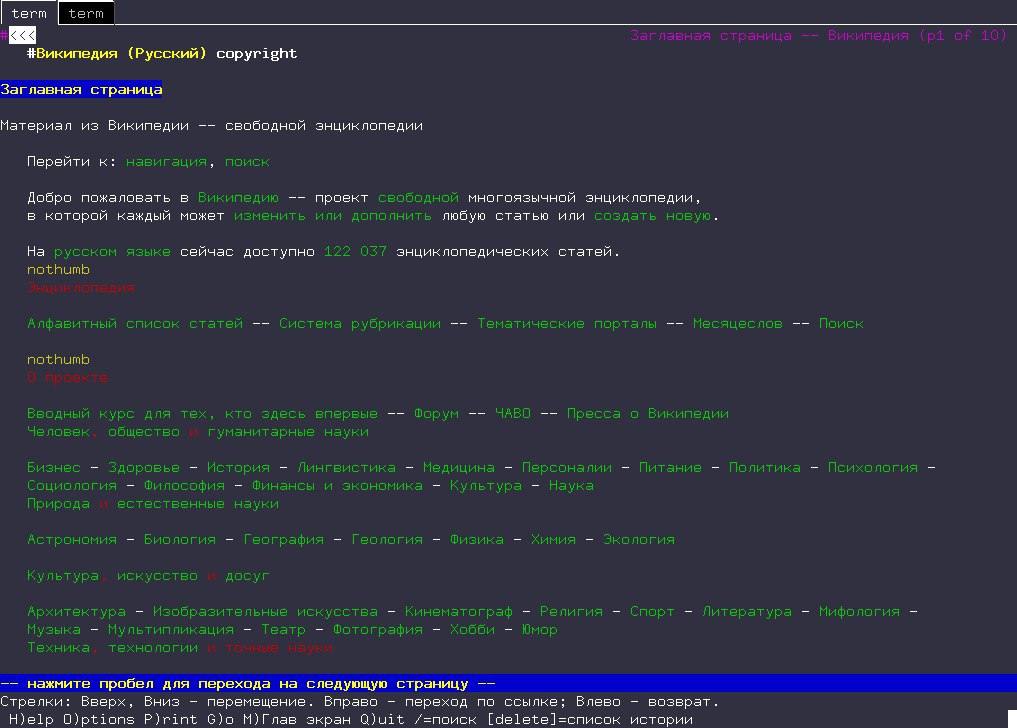Go to the Форум link

point(436,413)
